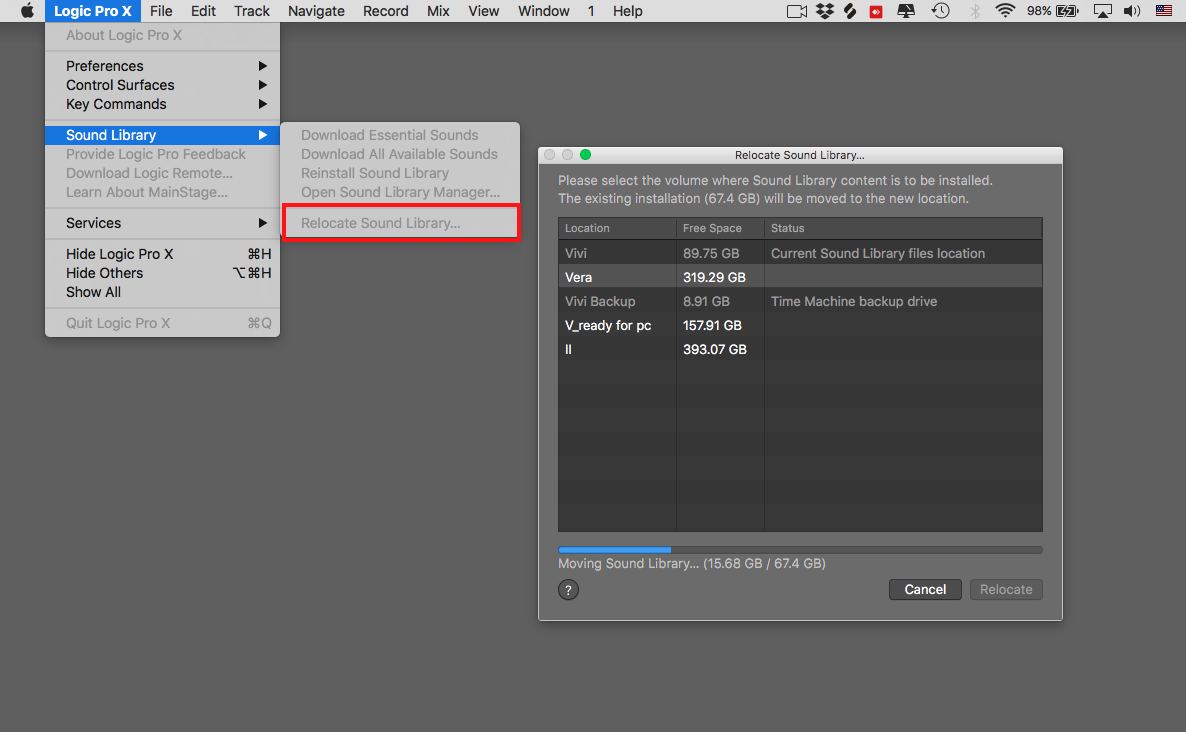Choose Quit Logic Pro X
Image resolution: width=1186 pixels, height=732 pixels.
coord(162,323)
